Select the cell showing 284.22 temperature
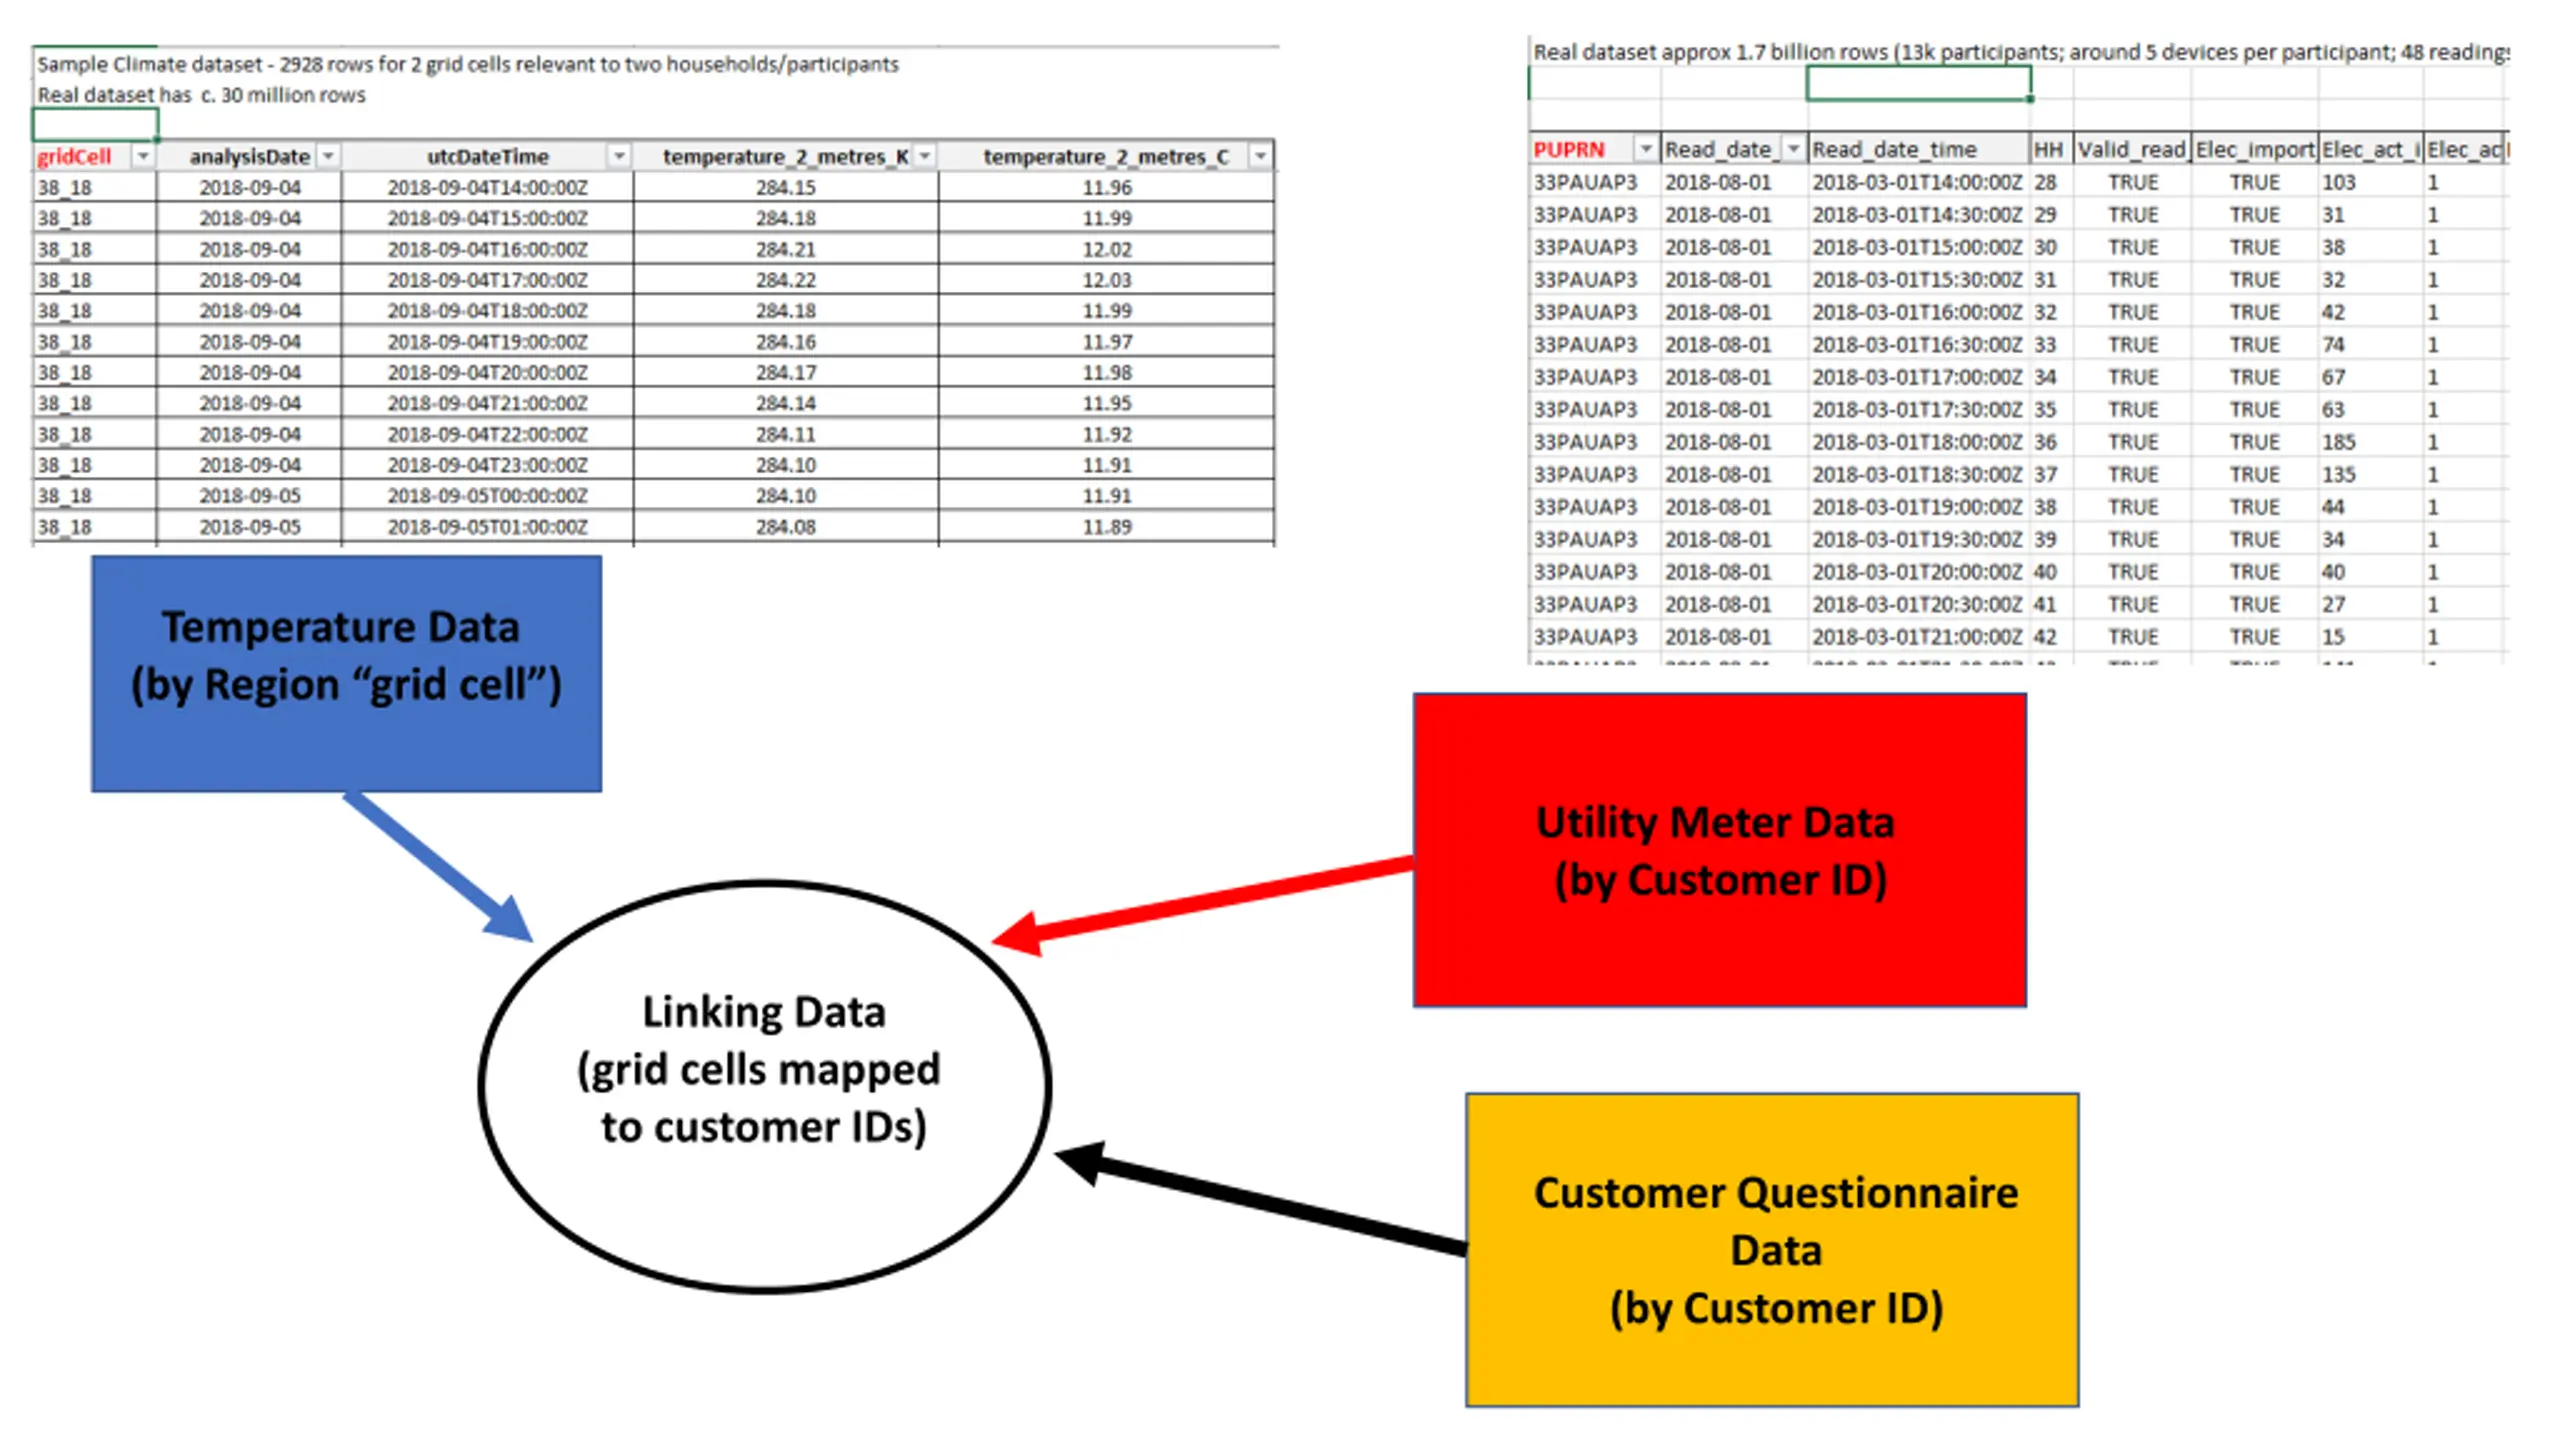 click(x=785, y=280)
